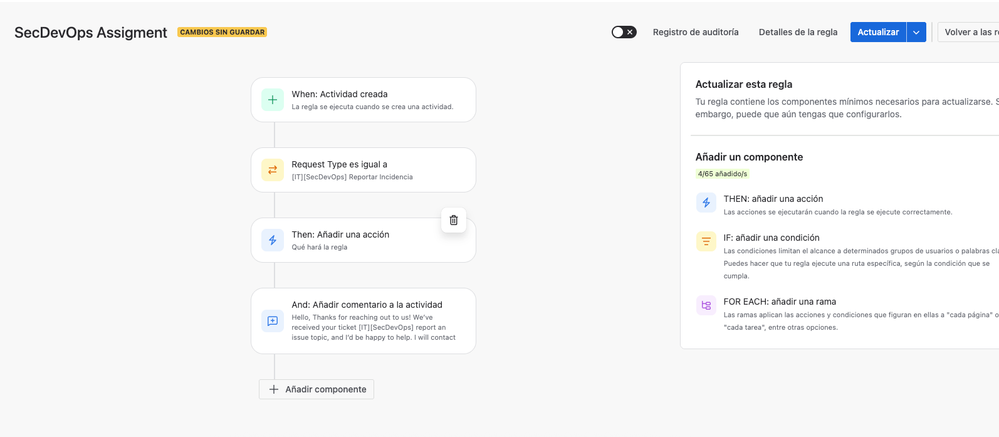Click the Añadir componente button
The image size is (999, 437).
pyautogui.click(x=317, y=389)
